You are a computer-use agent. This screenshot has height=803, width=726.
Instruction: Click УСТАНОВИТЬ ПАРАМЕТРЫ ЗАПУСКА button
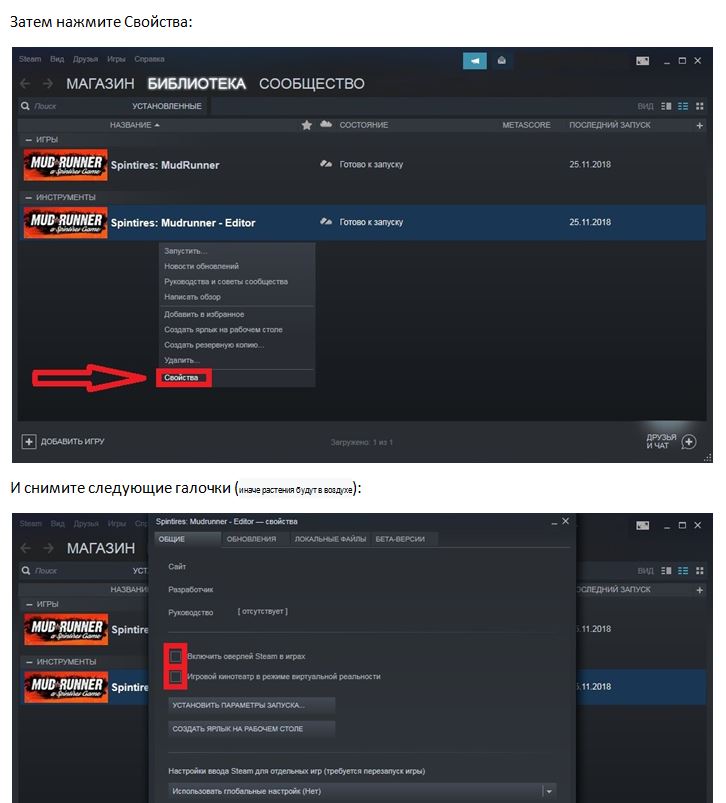point(252,705)
